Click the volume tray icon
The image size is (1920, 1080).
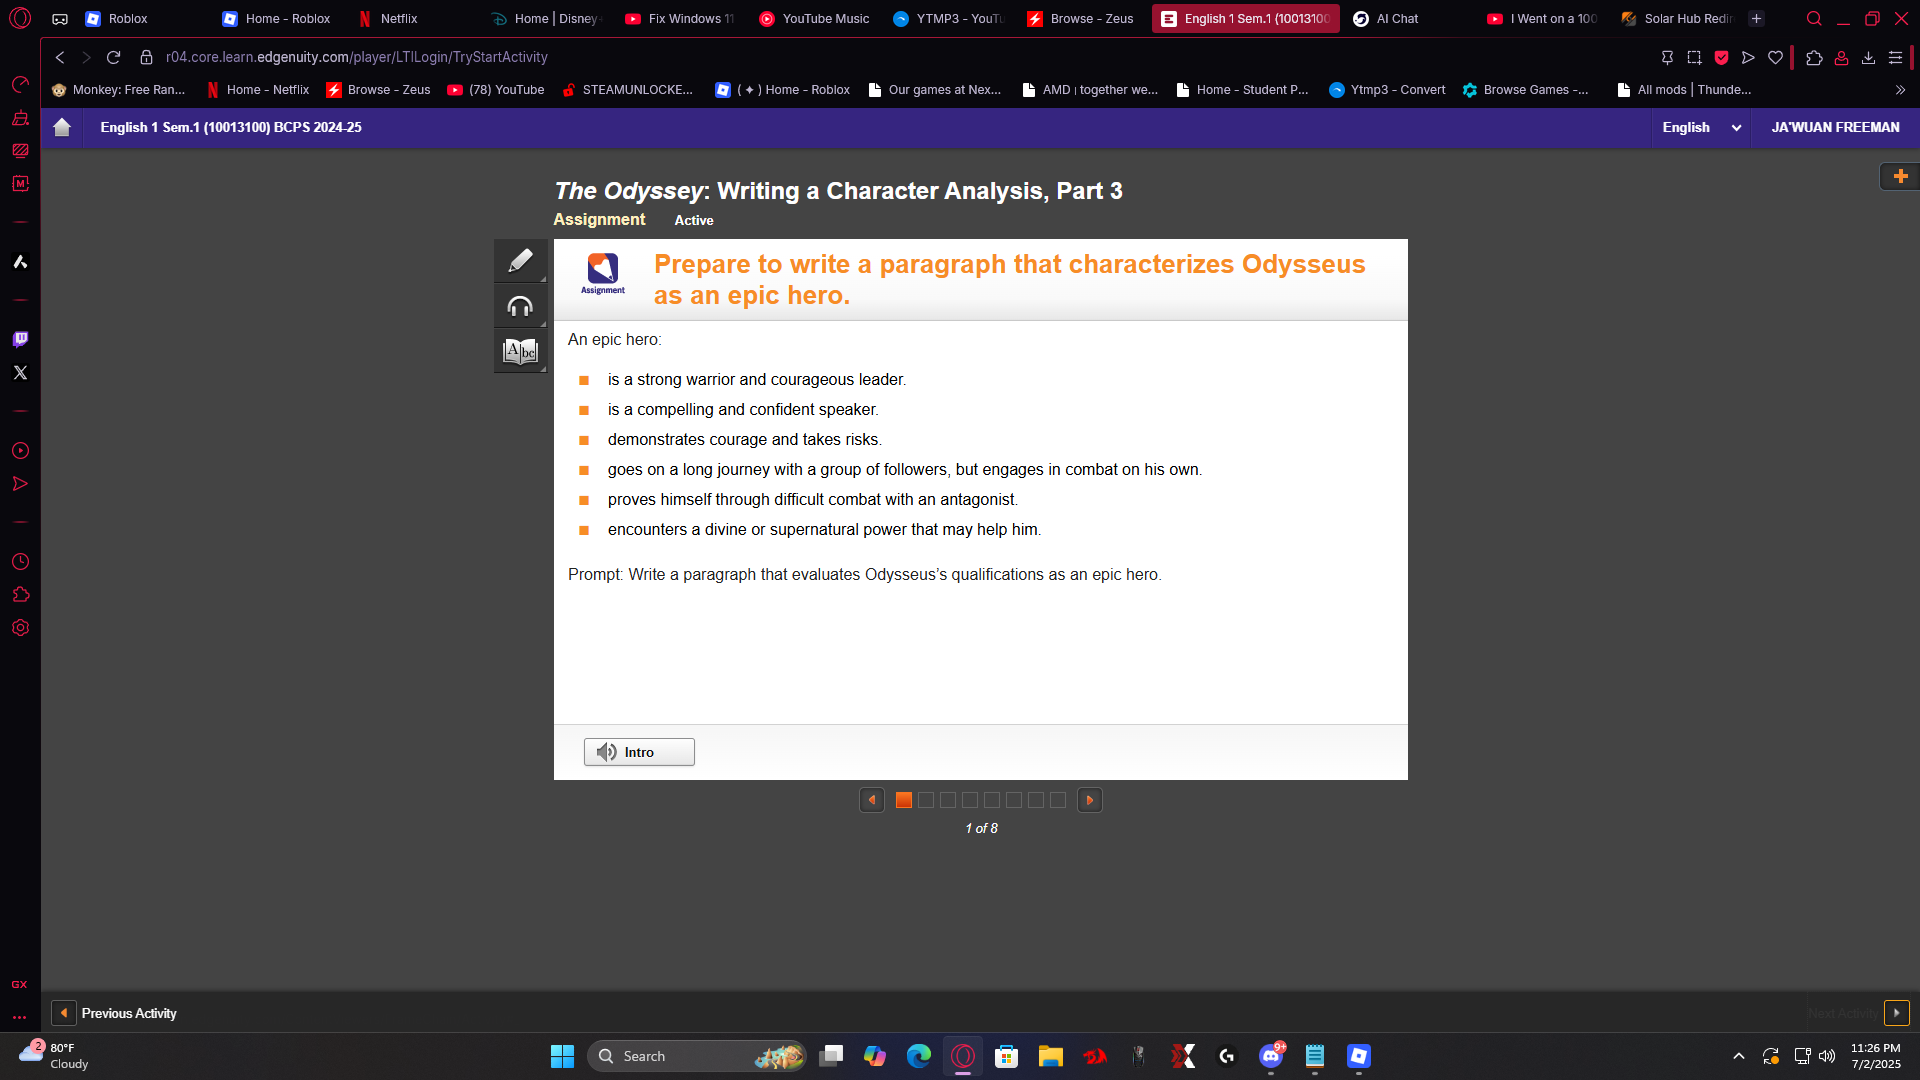pyautogui.click(x=1827, y=1056)
